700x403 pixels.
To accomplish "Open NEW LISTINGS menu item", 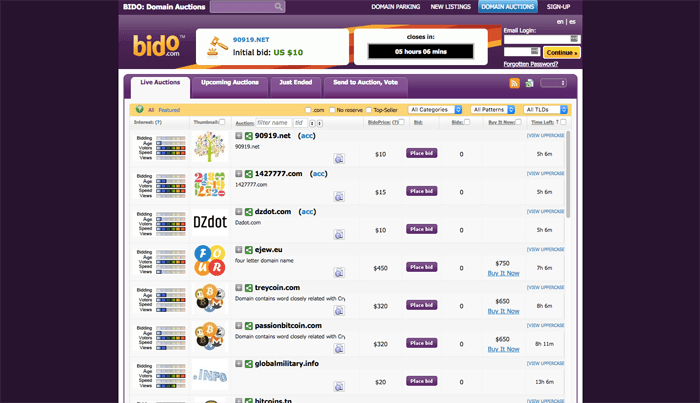I will 450,7.
